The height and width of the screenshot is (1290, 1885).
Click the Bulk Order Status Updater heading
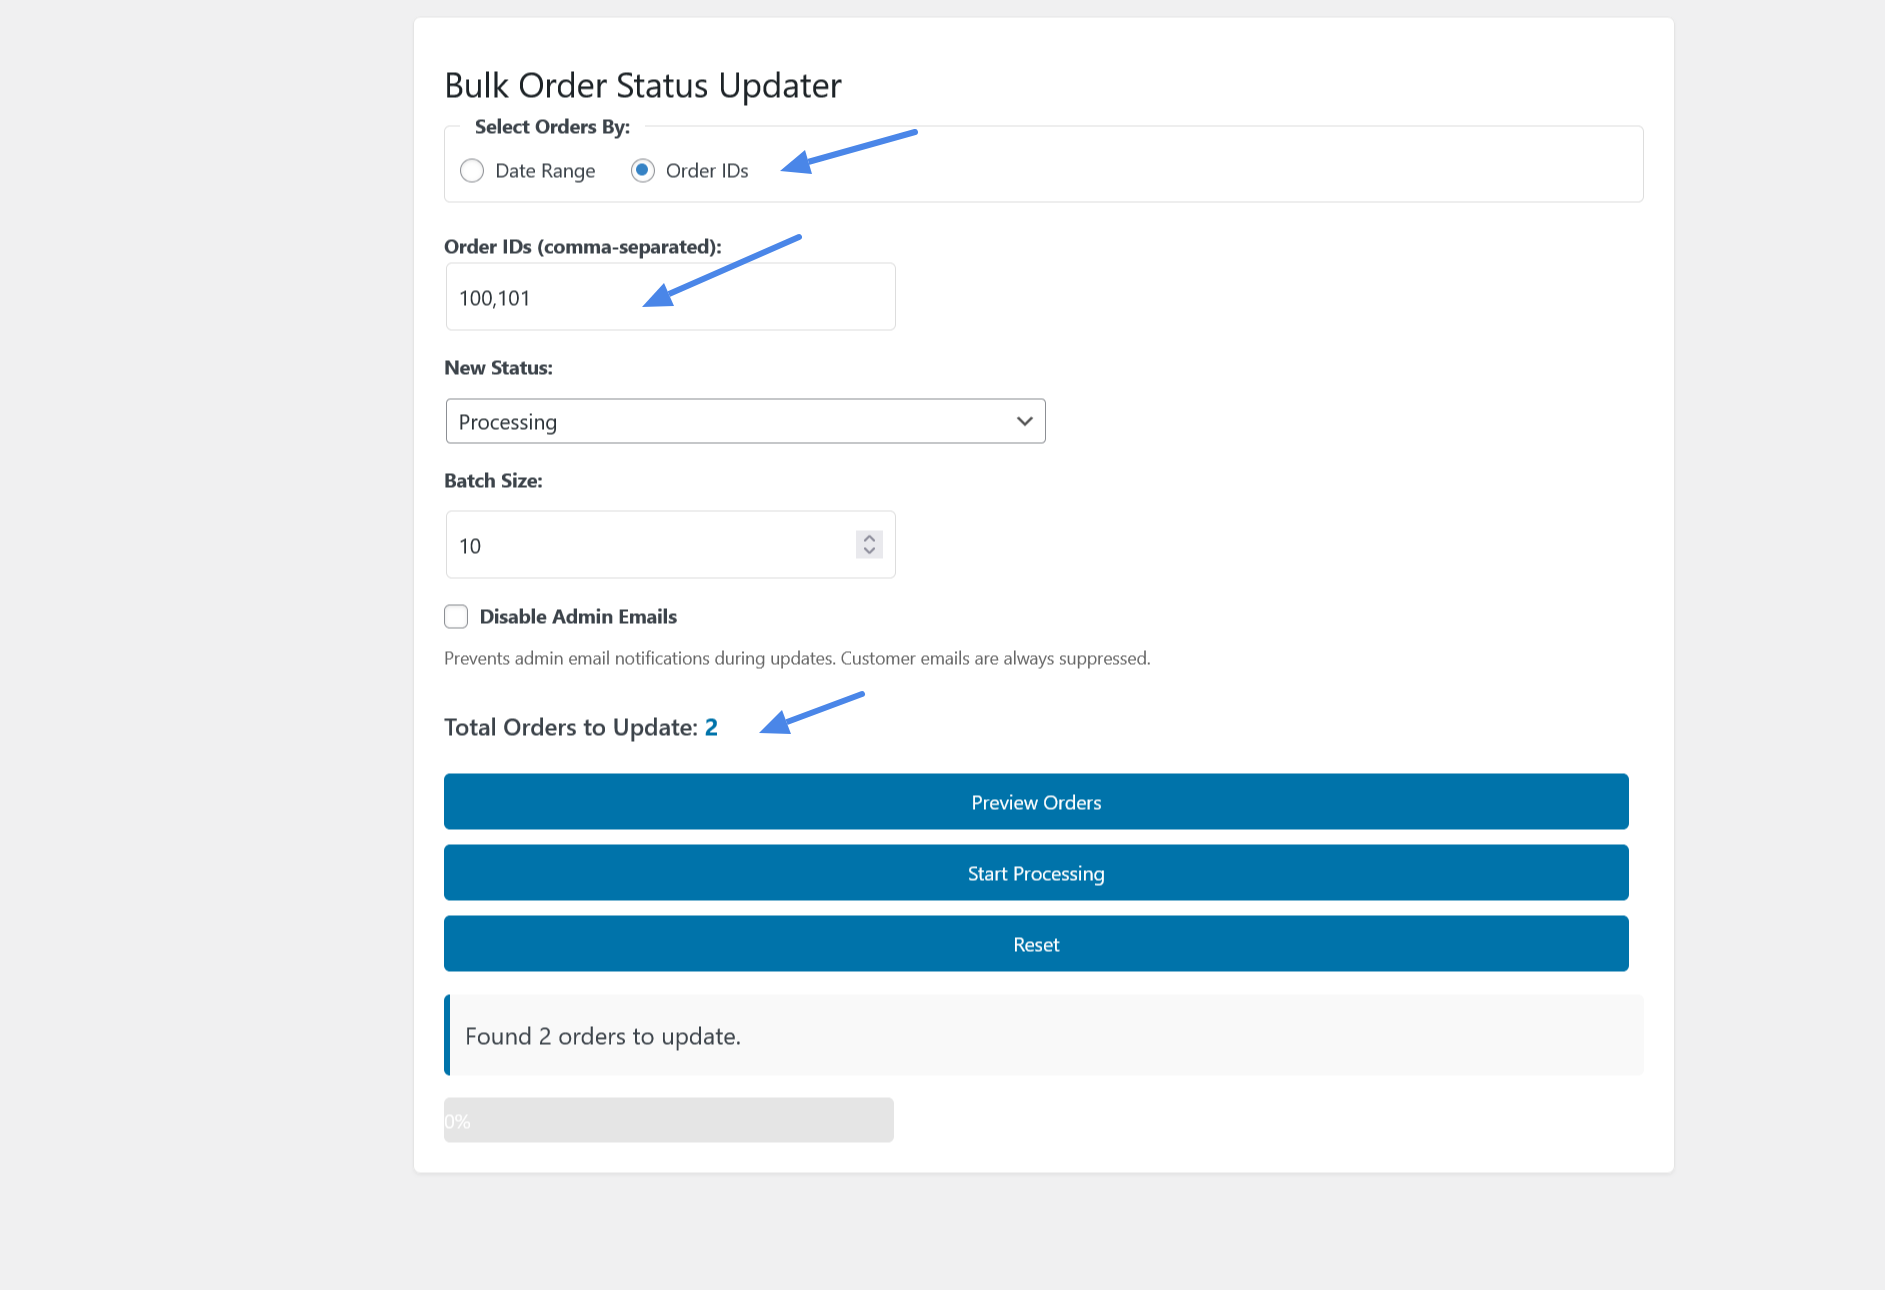tap(642, 85)
